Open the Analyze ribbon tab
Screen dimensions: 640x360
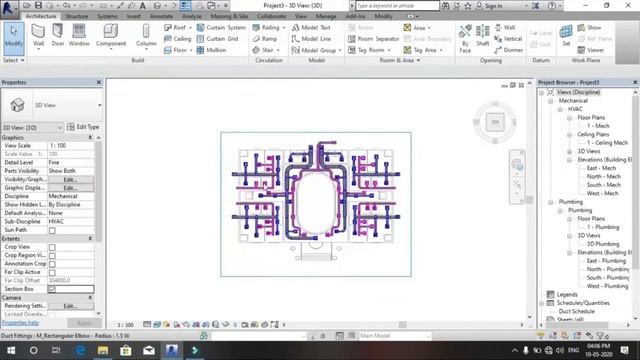tap(192, 16)
